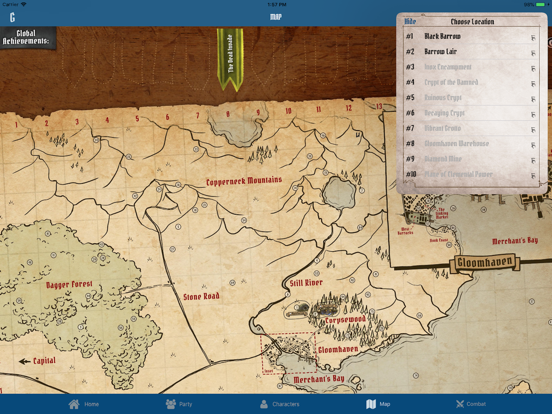Viewport: 552px width, 414px height.
Task: Tap the Gloomhaven city banner
Action: pos(485,262)
